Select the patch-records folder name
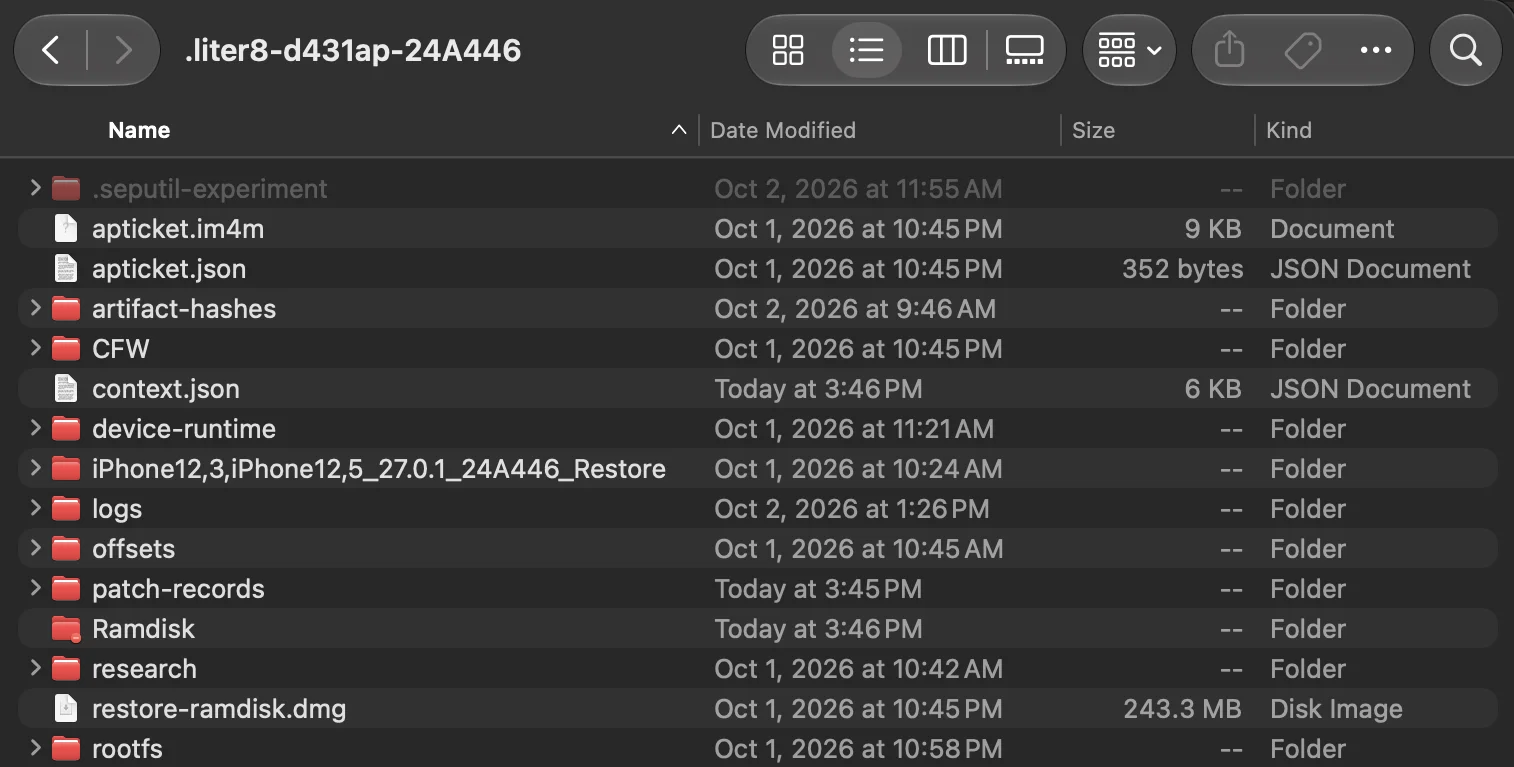This screenshot has width=1514, height=767. tap(178, 589)
